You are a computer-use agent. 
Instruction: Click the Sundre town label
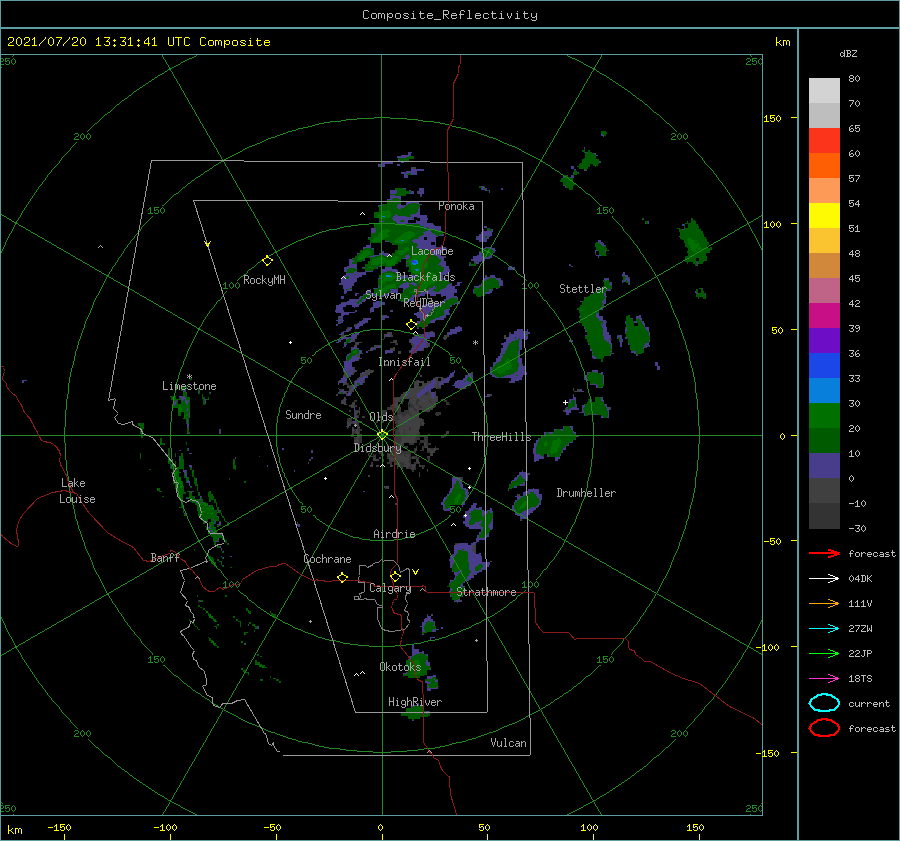(303, 414)
